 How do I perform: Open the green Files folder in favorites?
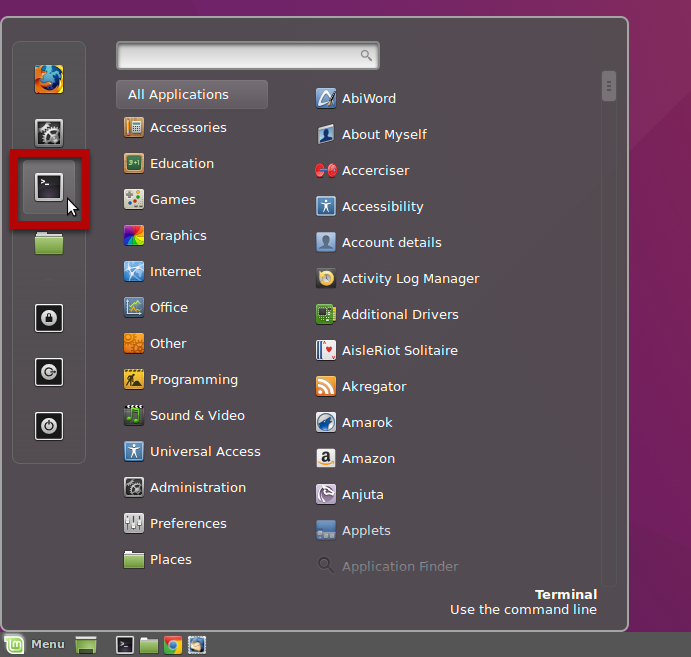(49, 243)
